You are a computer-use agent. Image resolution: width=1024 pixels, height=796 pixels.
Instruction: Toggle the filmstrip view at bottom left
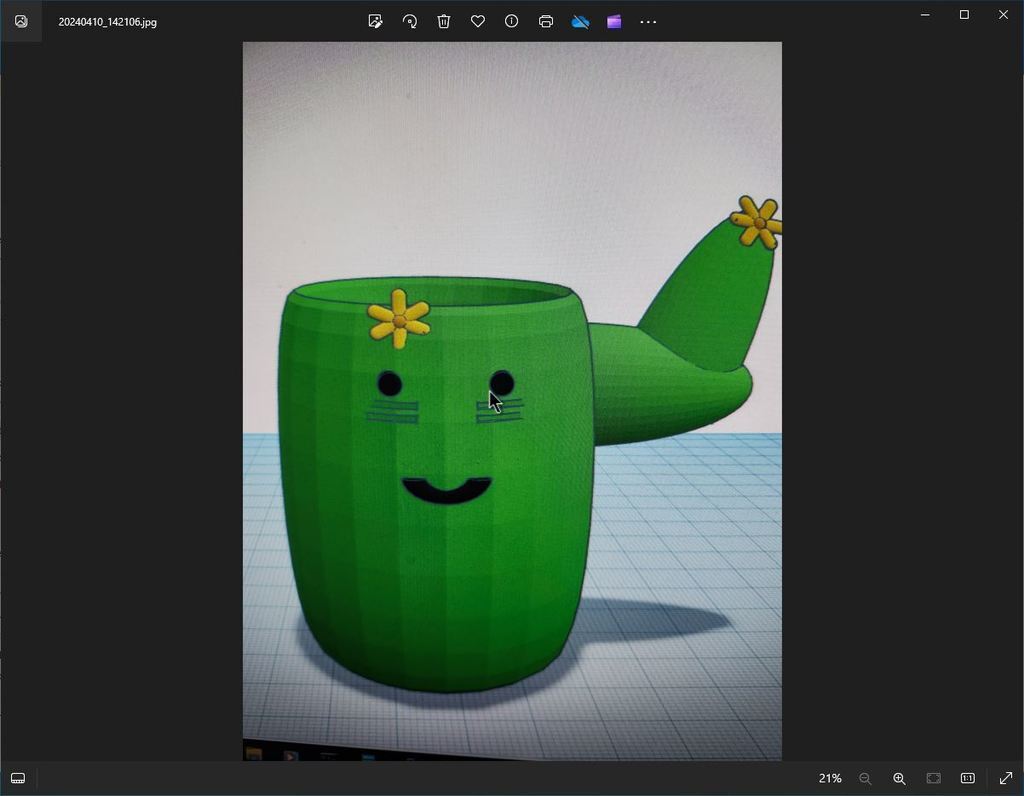coord(18,778)
